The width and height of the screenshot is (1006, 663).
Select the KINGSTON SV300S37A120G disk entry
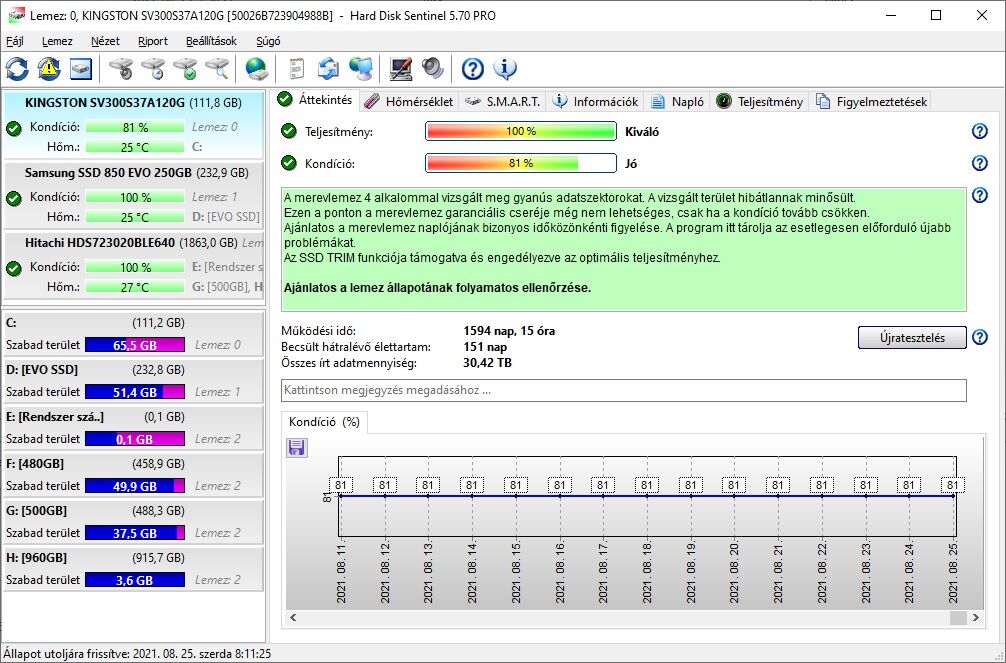133,125
